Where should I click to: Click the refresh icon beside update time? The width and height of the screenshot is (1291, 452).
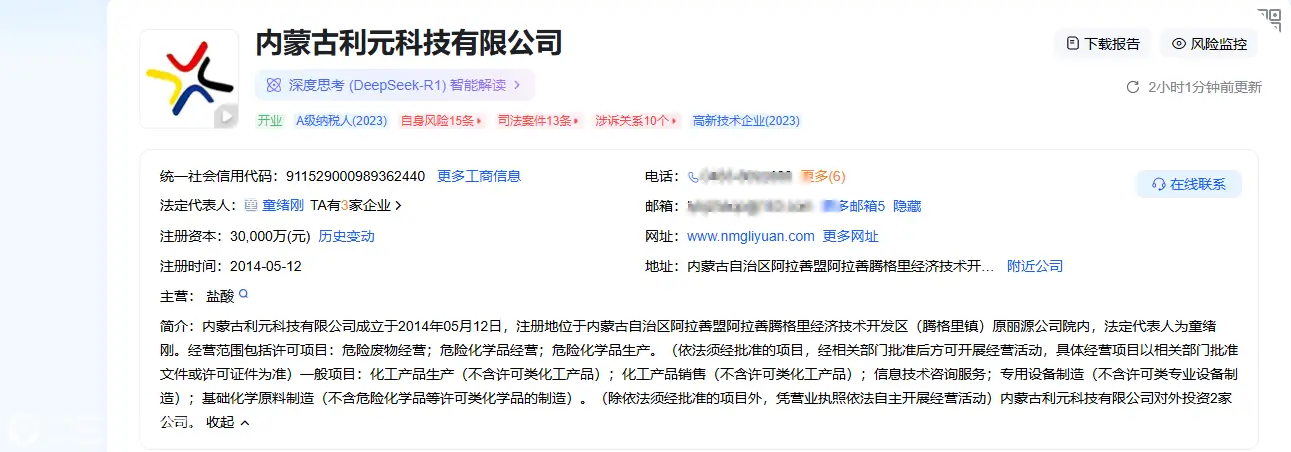(1133, 87)
